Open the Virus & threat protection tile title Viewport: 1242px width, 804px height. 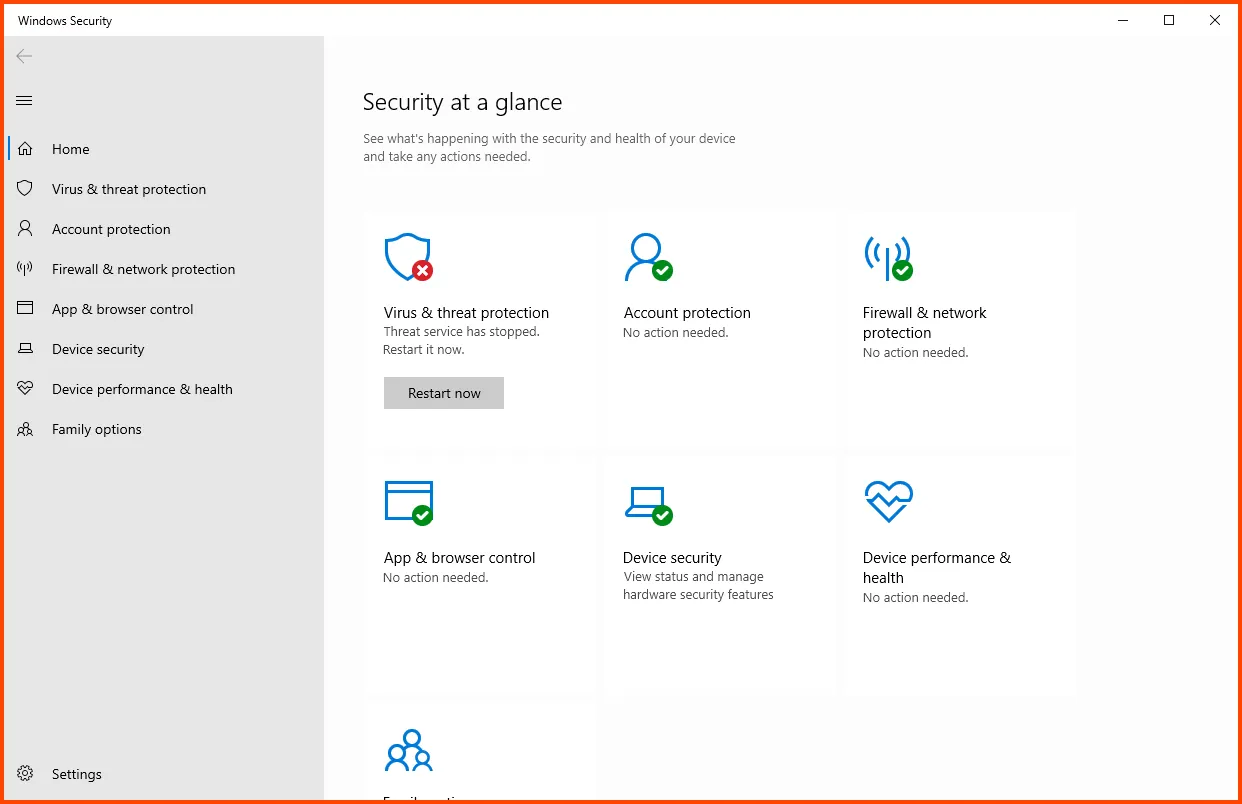click(x=466, y=313)
